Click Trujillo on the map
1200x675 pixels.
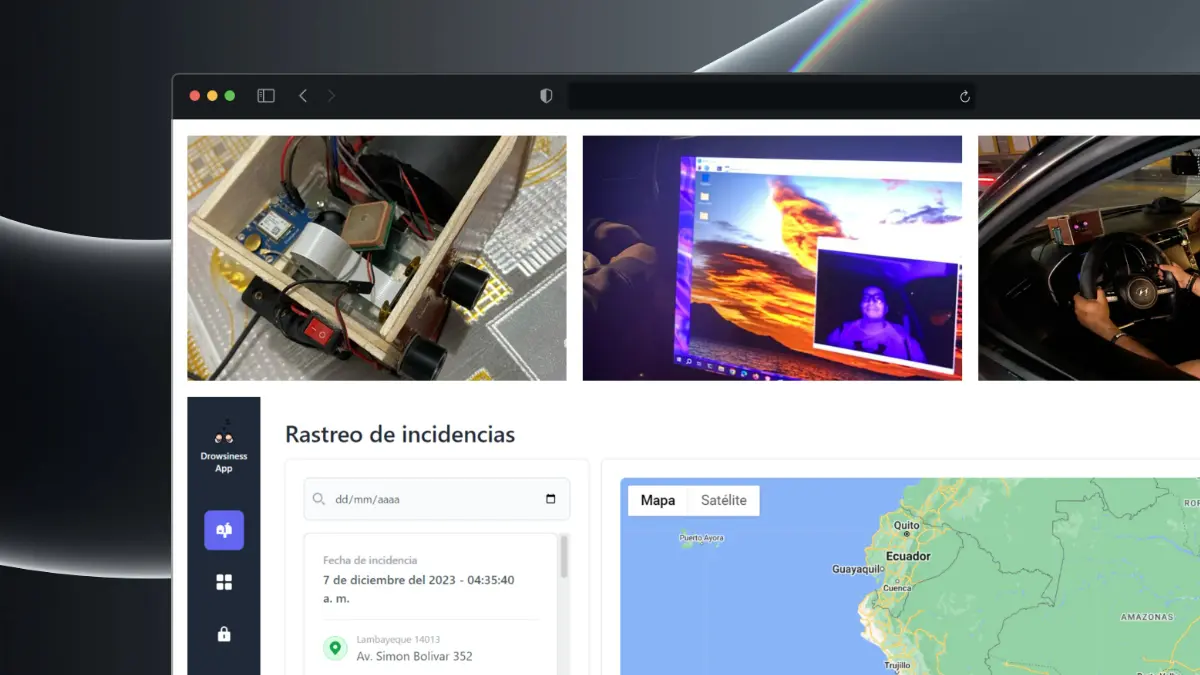click(x=897, y=665)
